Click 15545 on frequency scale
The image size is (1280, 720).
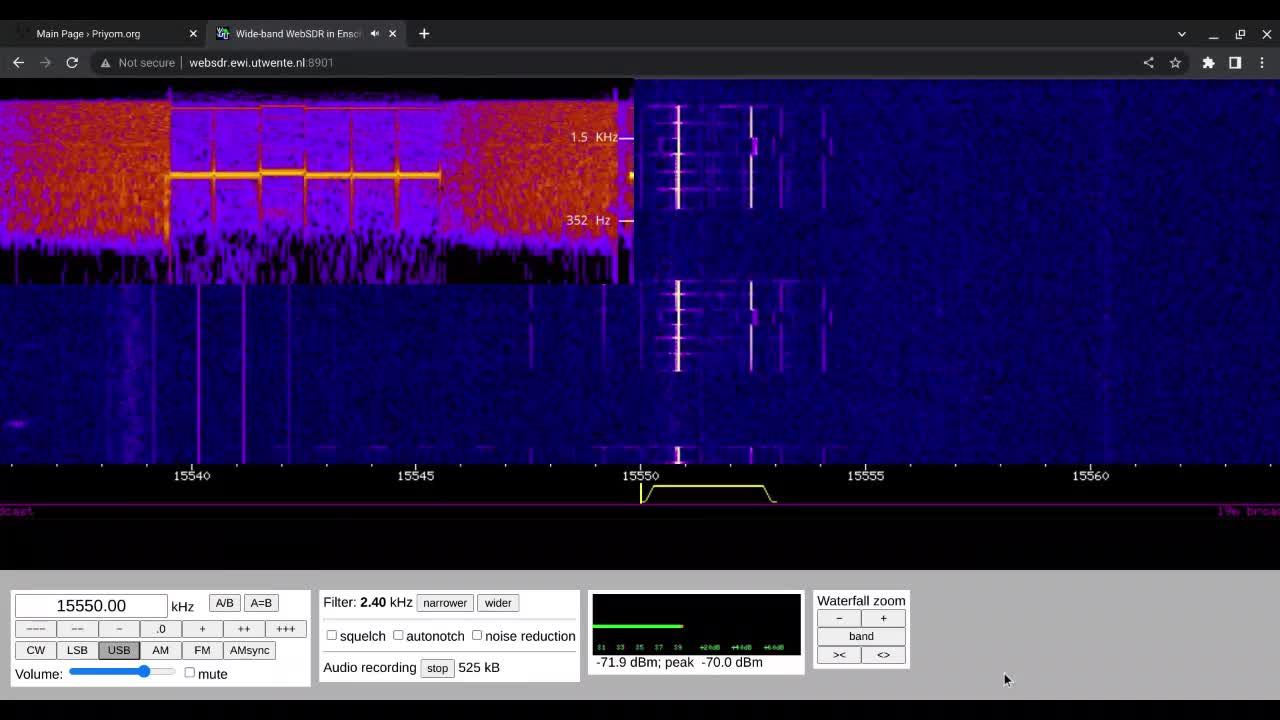(x=416, y=476)
